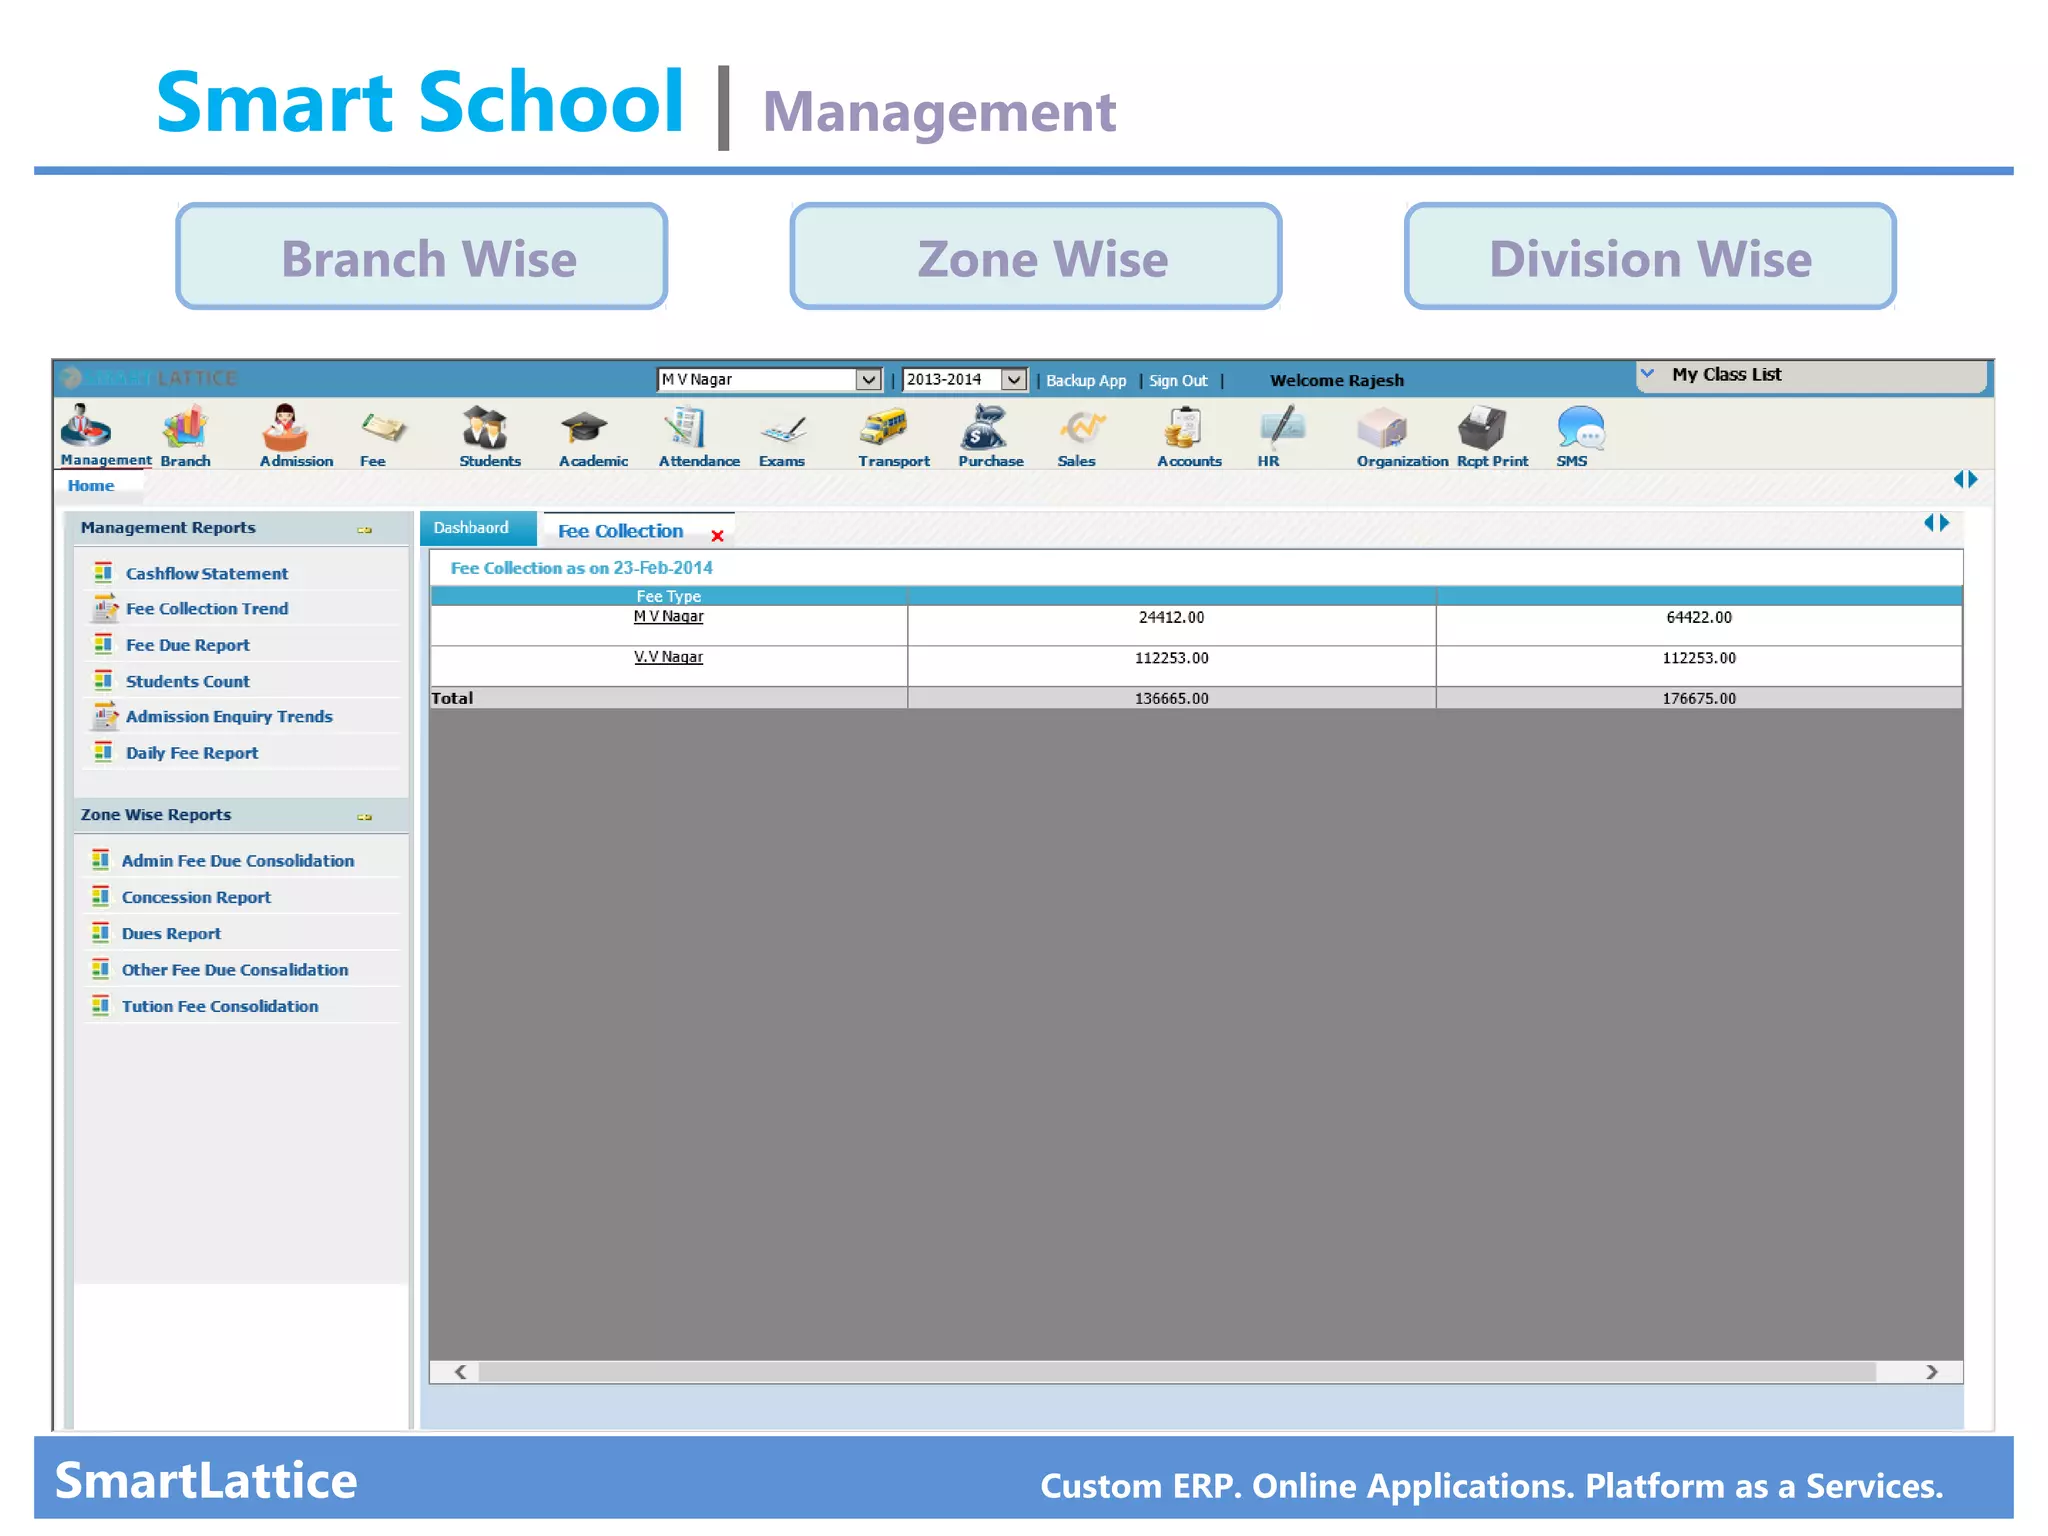Click the Cashflow Statement report icon
The width and height of the screenshot is (2048, 1536).
(103, 572)
